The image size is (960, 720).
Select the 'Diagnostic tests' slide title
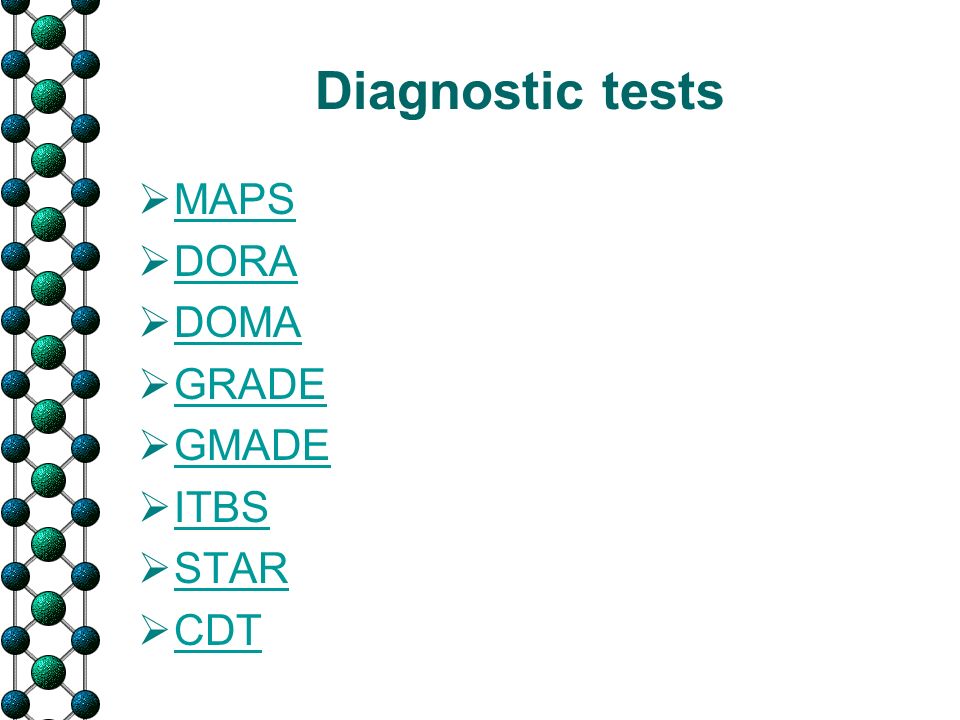520,92
